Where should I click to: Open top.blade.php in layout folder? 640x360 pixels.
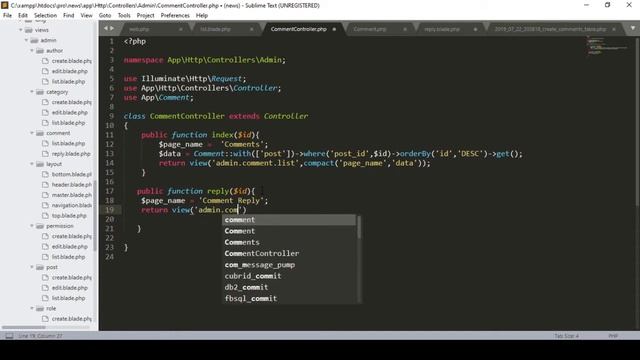(x=69, y=215)
